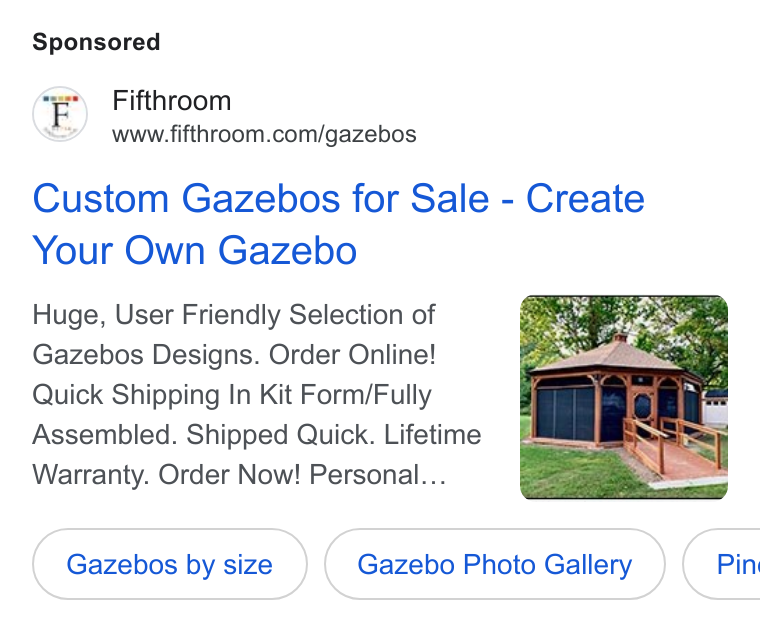Click the Order Online! description text
The width and height of the screenshot is (760, 632).
[352, 355]
